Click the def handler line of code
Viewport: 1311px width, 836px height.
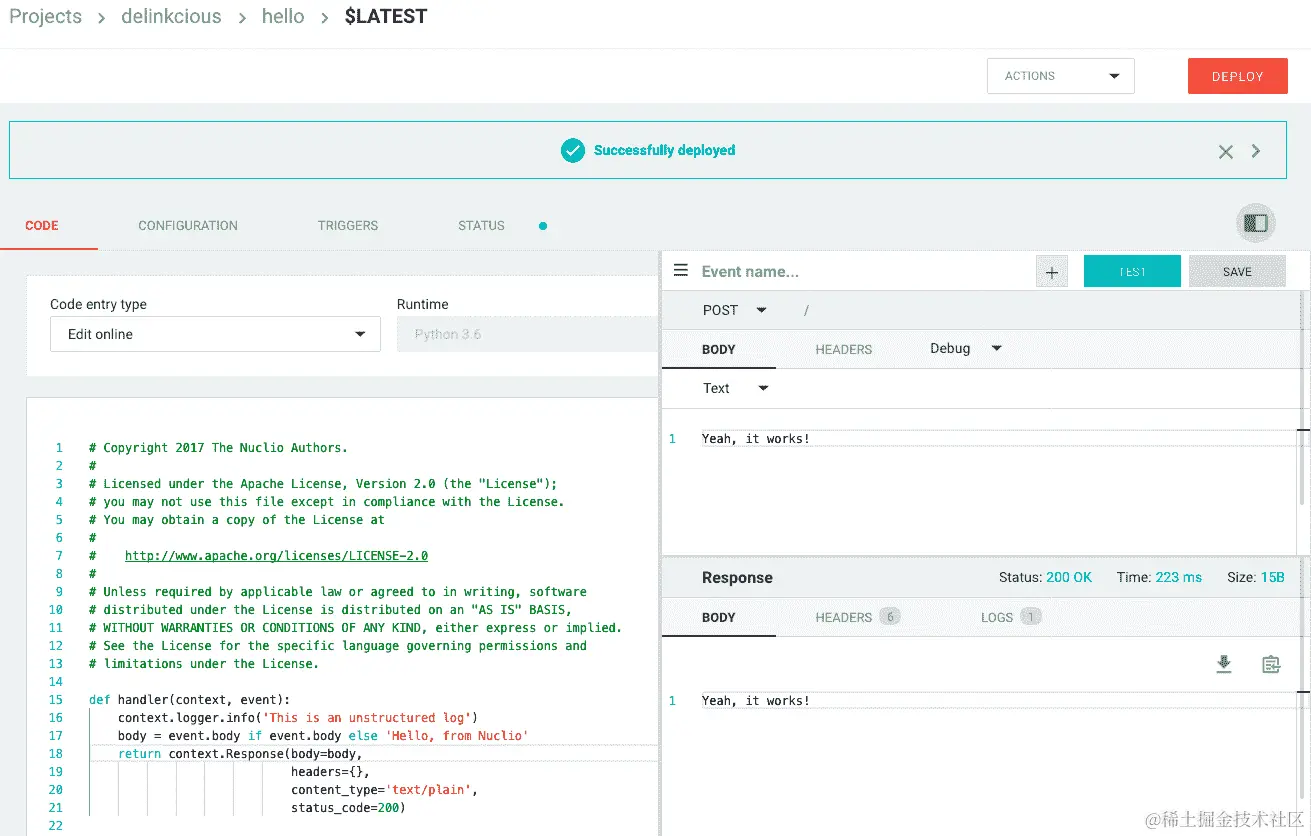point(189,700)
